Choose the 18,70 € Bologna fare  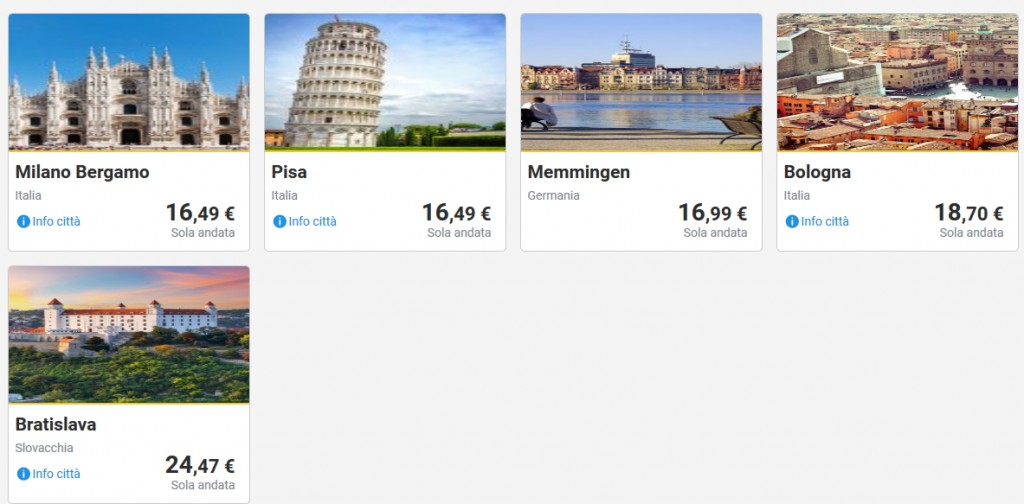point(968,213)
